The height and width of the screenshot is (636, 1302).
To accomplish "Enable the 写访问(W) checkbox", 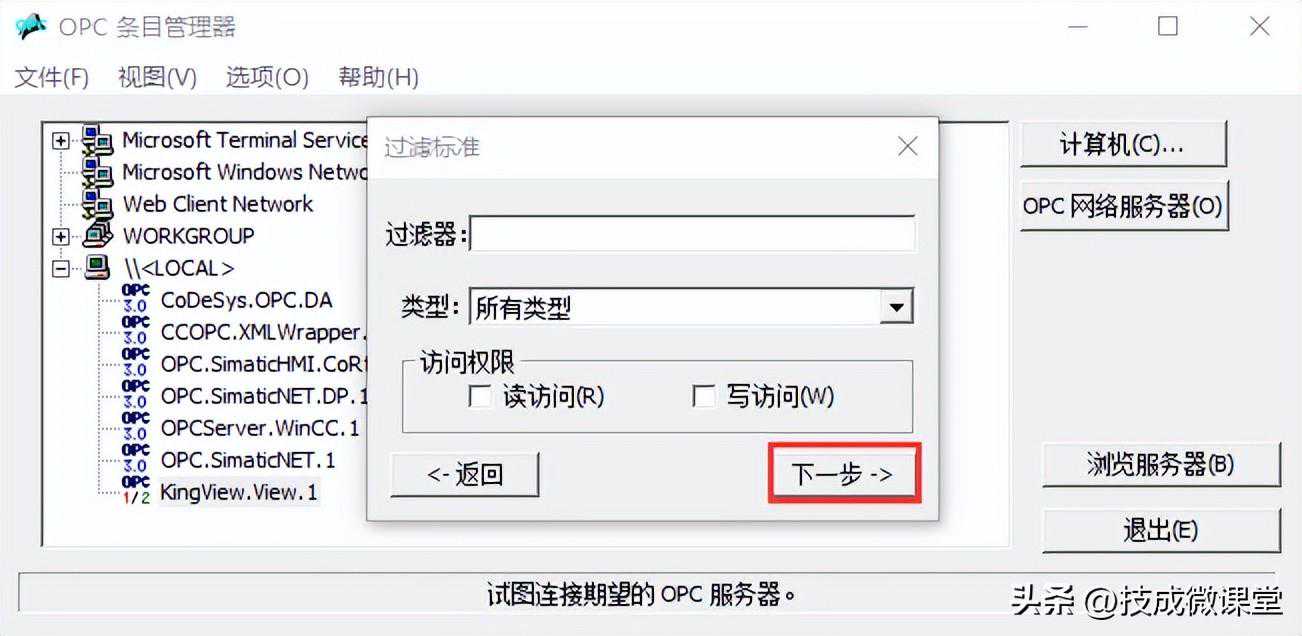I will (703, 397).
